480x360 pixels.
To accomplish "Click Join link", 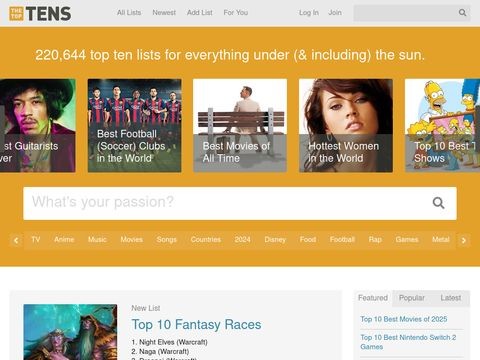I will click(335, 13).
